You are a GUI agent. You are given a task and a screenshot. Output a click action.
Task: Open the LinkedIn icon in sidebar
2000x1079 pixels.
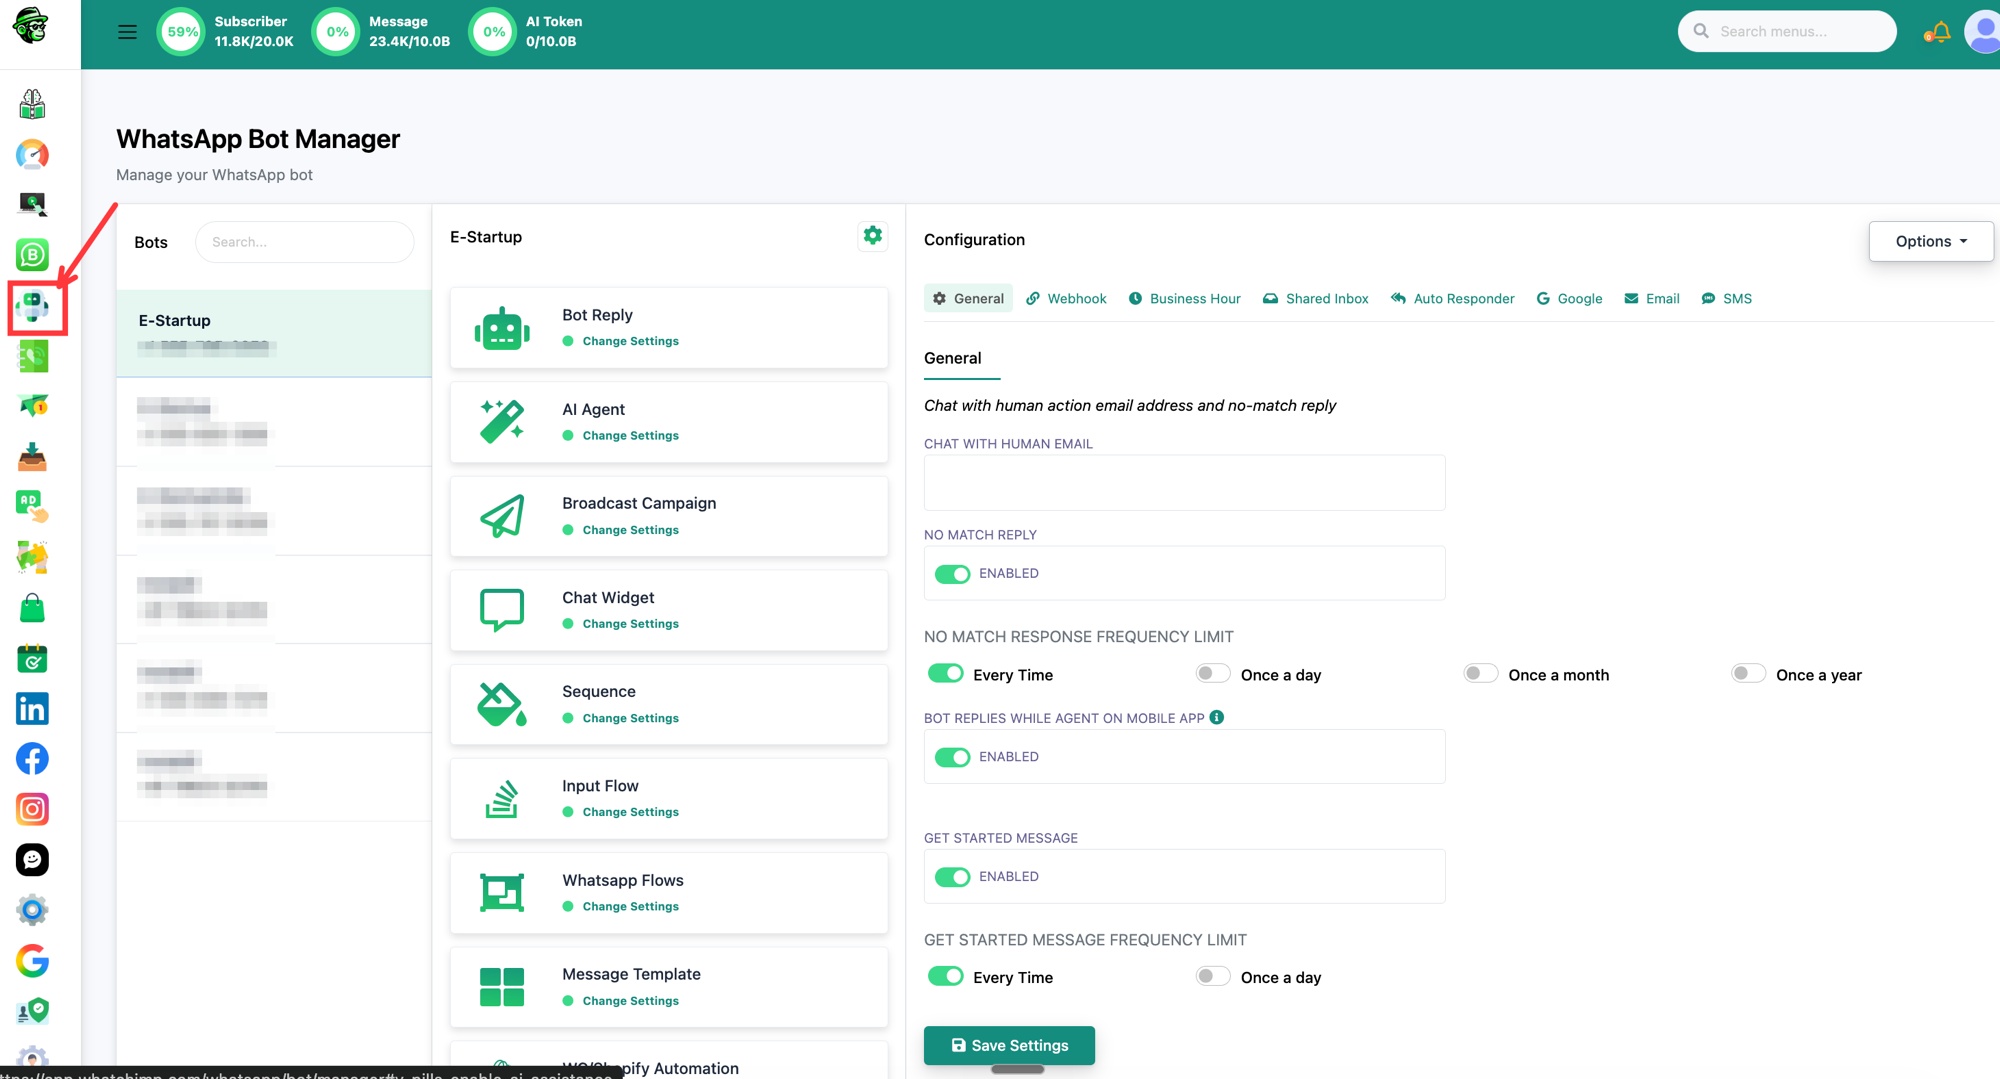(32, 709)
